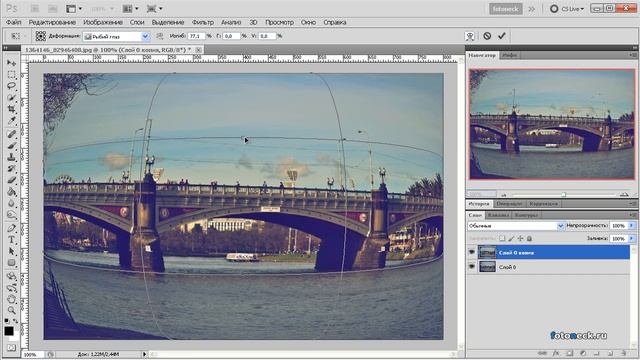Click the foreground color swatch
This screenshot has height=360, width=640.
[9, 331]
